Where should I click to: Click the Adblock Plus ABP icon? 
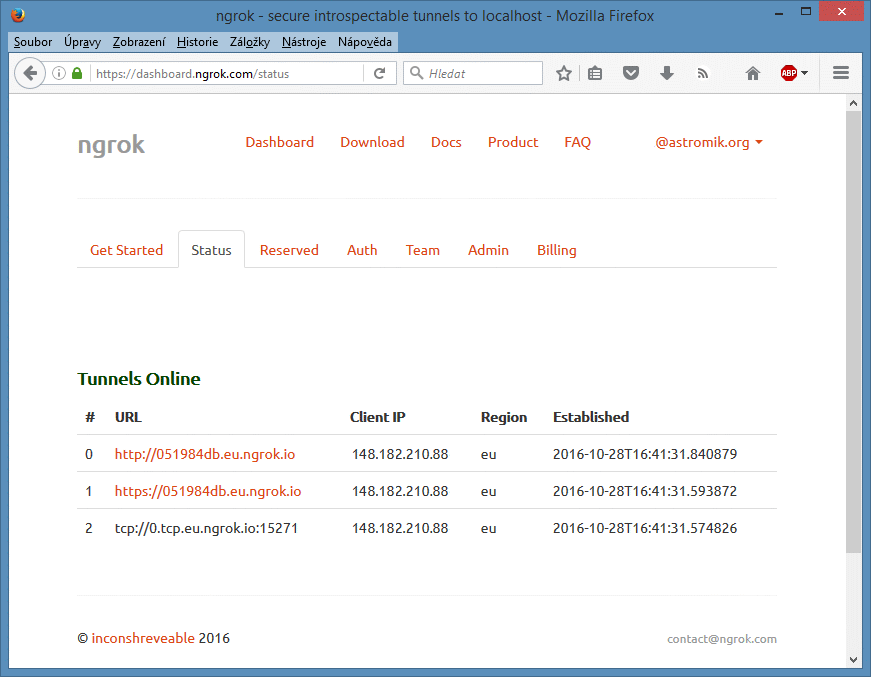789,73
